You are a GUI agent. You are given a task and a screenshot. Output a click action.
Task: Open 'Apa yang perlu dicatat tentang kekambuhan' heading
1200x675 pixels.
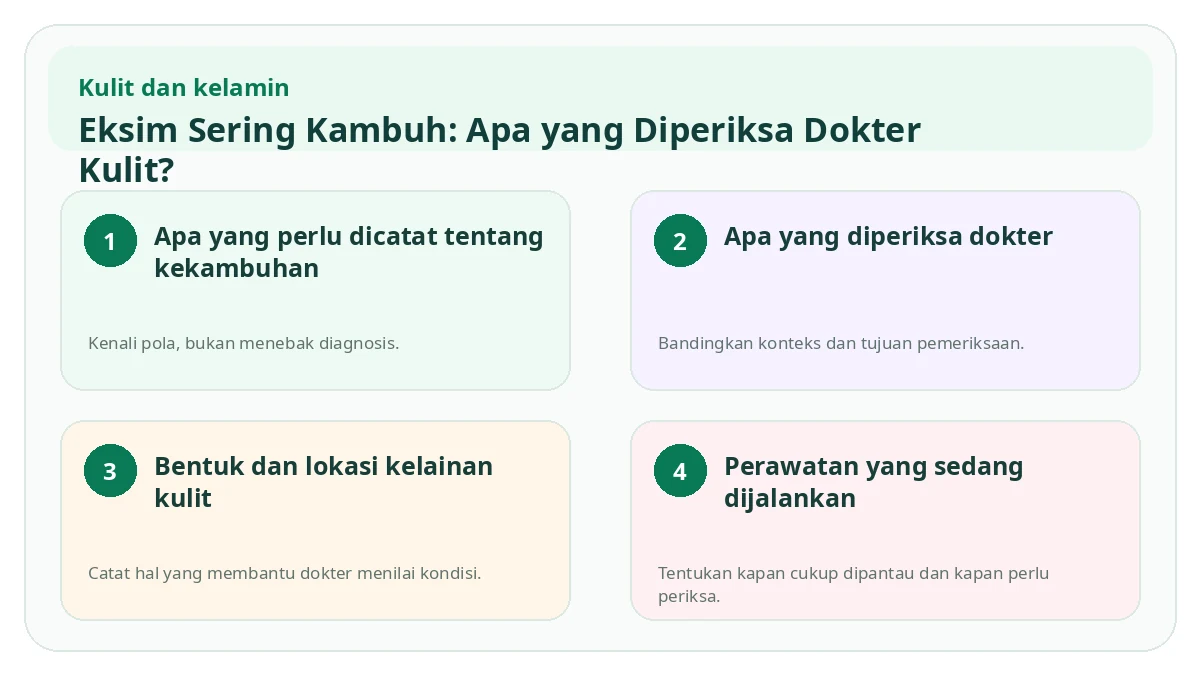[x=349, y=252]
